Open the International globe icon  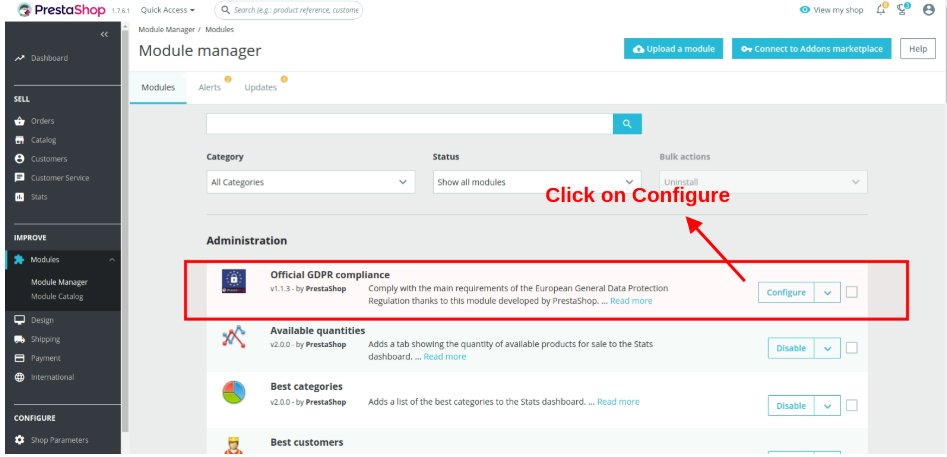tap(20, 377)
